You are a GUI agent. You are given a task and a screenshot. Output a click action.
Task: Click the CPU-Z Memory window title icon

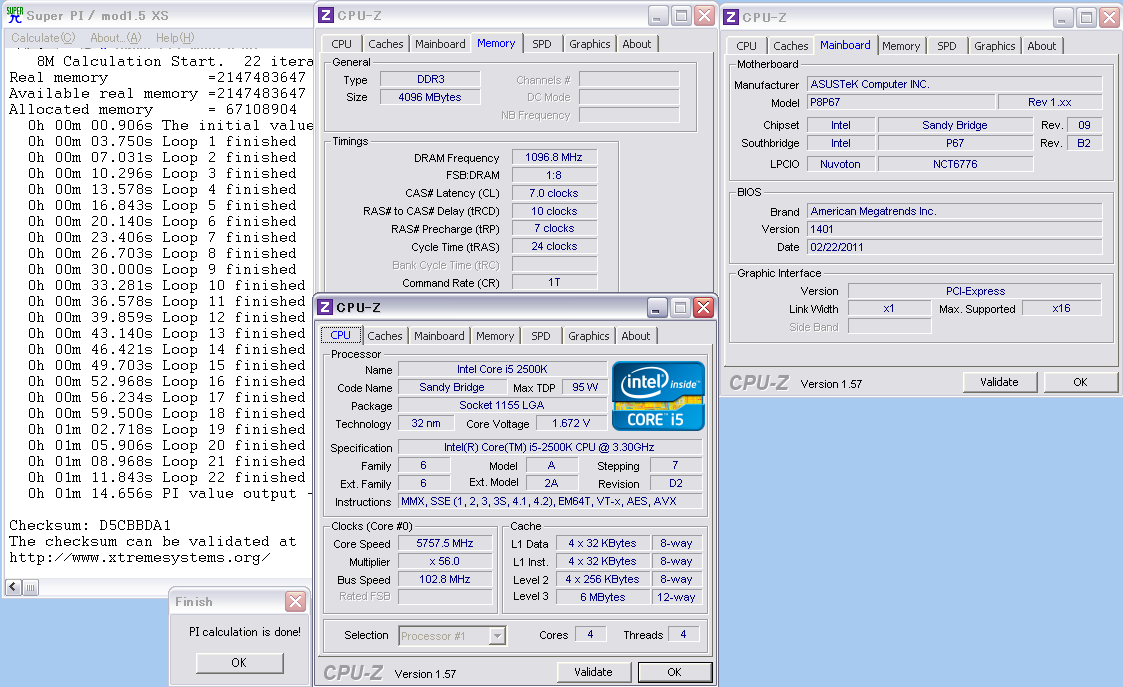coord(325,15)
